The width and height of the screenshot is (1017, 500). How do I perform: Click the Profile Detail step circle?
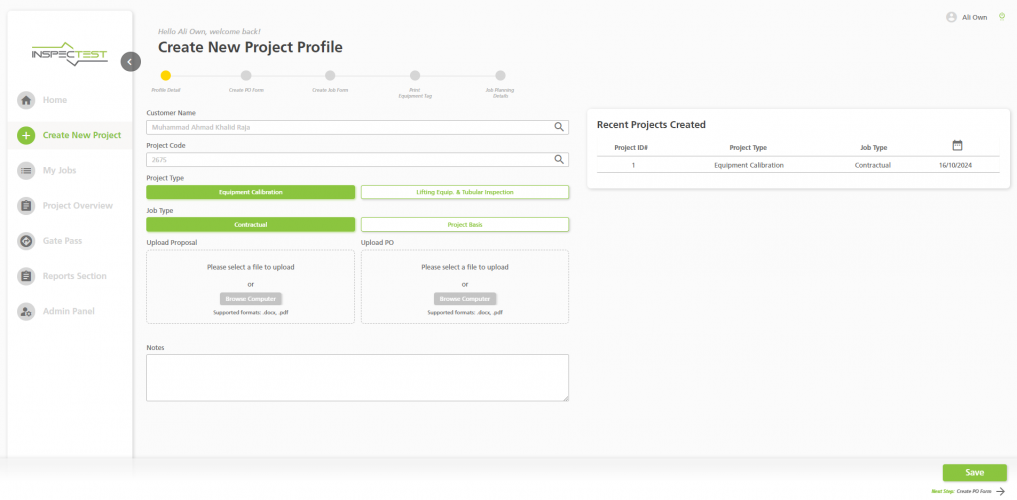(x=166, y=76)
